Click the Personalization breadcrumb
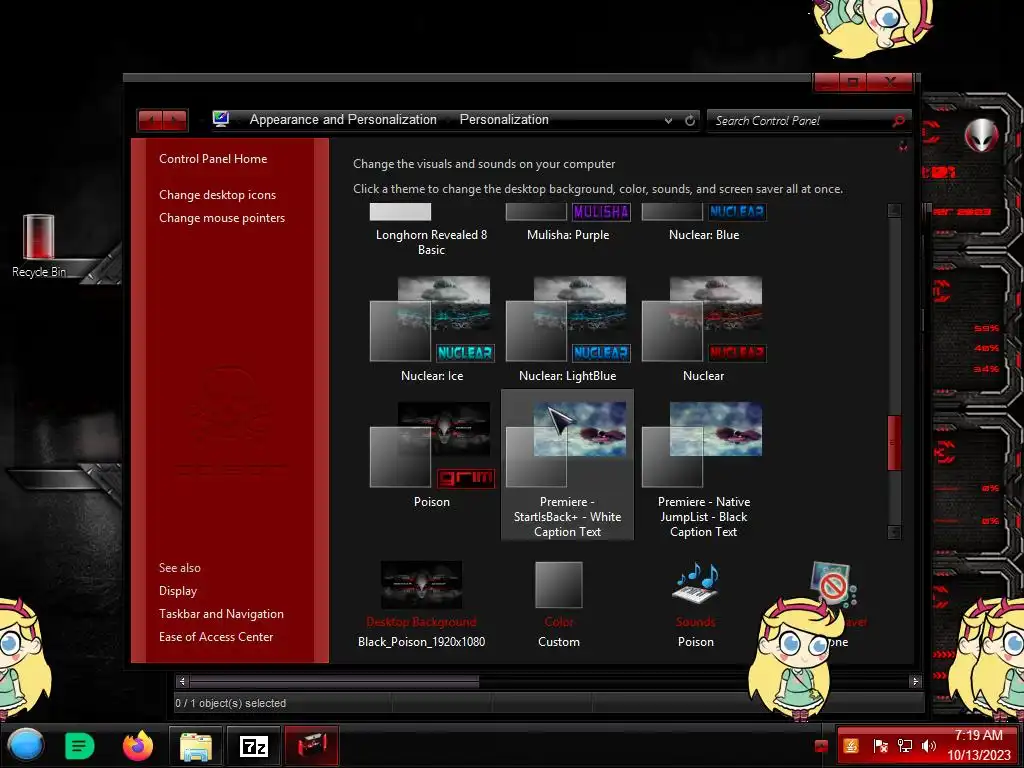This screenshot has width=1024, height=768. 504,120
